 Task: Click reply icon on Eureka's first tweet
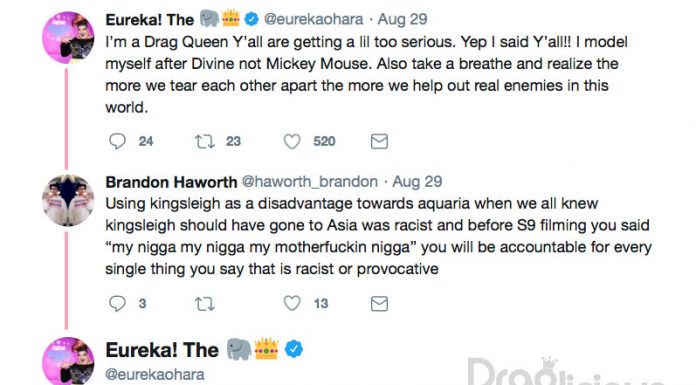(117, 141)
